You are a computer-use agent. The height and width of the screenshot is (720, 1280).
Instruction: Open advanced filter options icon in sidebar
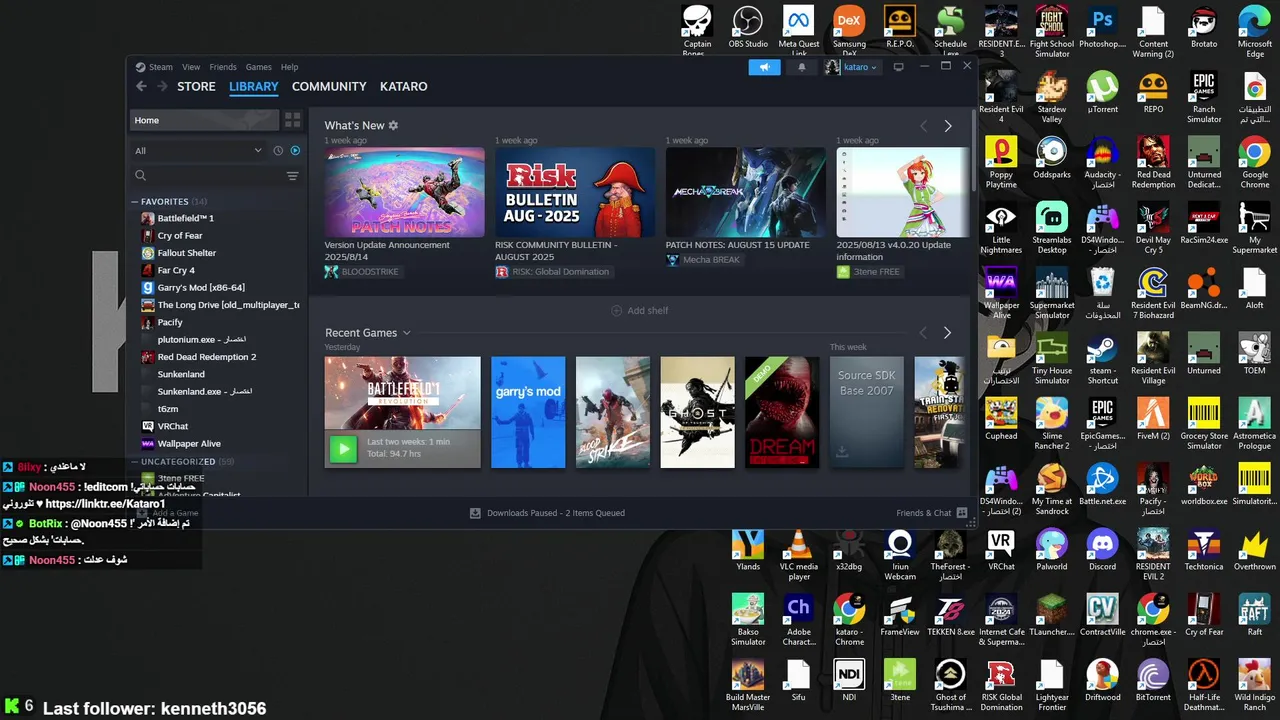click(x=293, y=176)
